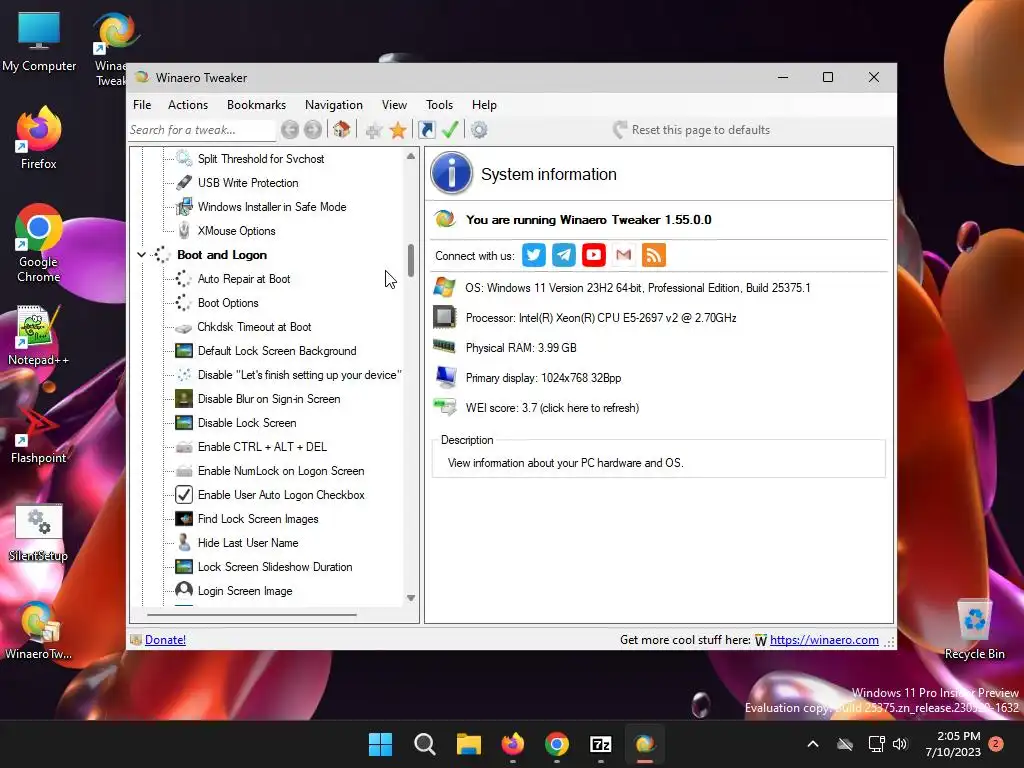Click the tree scroll down arrow
Image resolution: width=1024 pixels, height=768 pixels.
tap(411, 598)
